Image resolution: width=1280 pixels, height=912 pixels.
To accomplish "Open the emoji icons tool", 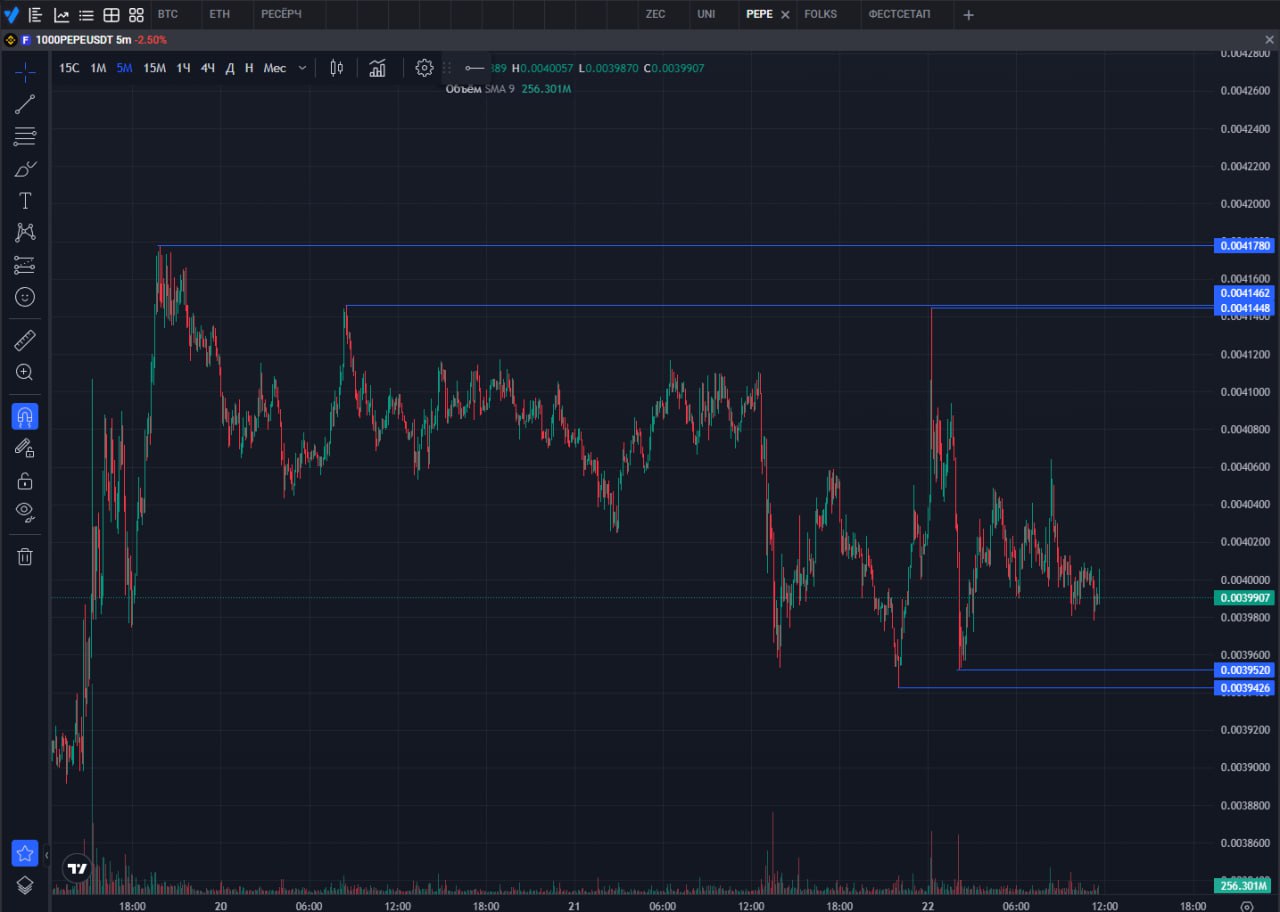I will (25, 297).
